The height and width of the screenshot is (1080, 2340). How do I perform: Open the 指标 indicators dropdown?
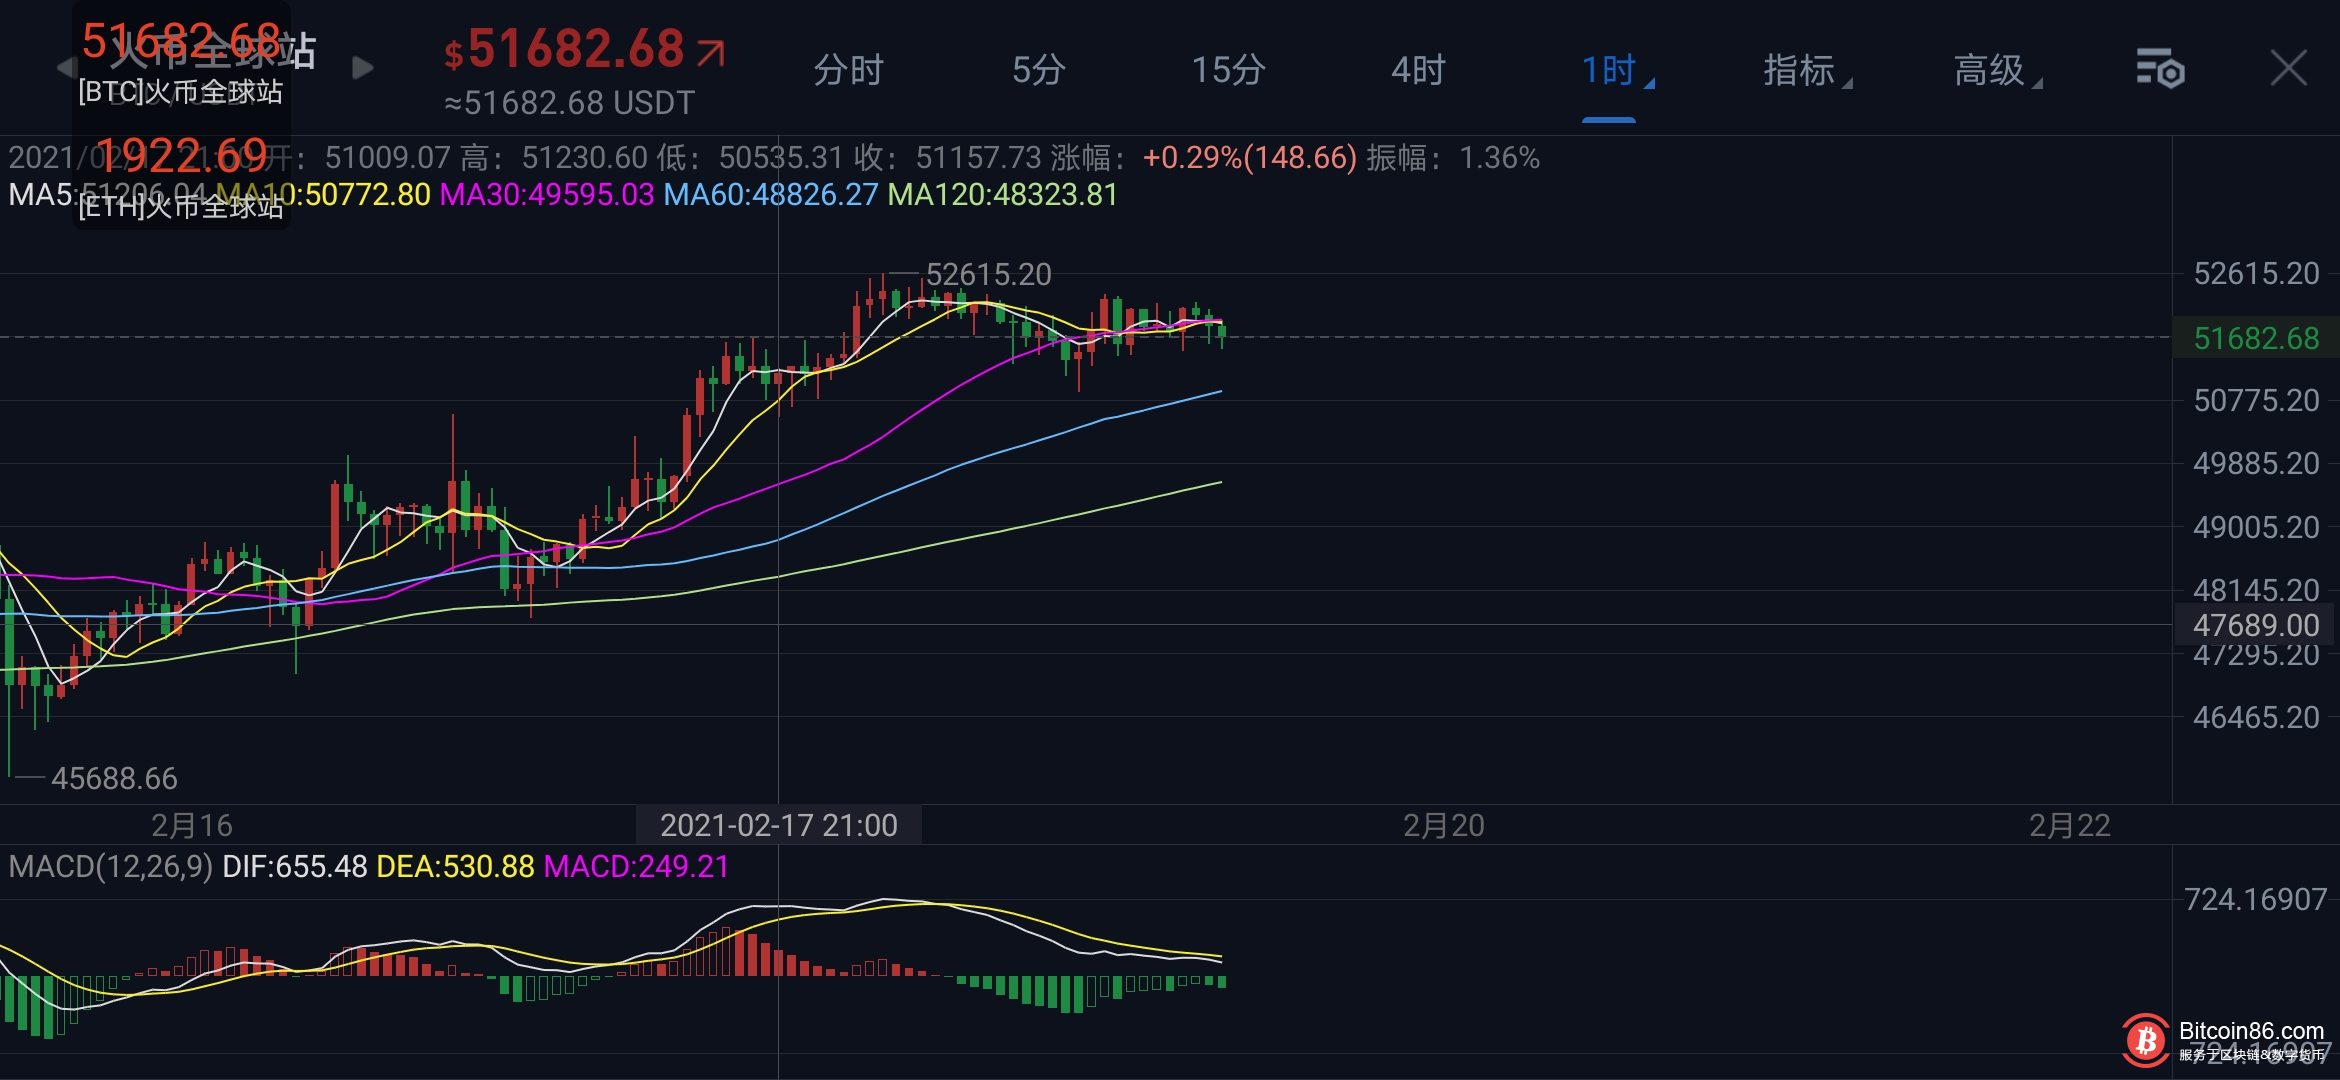click(x=1800, y=70)
